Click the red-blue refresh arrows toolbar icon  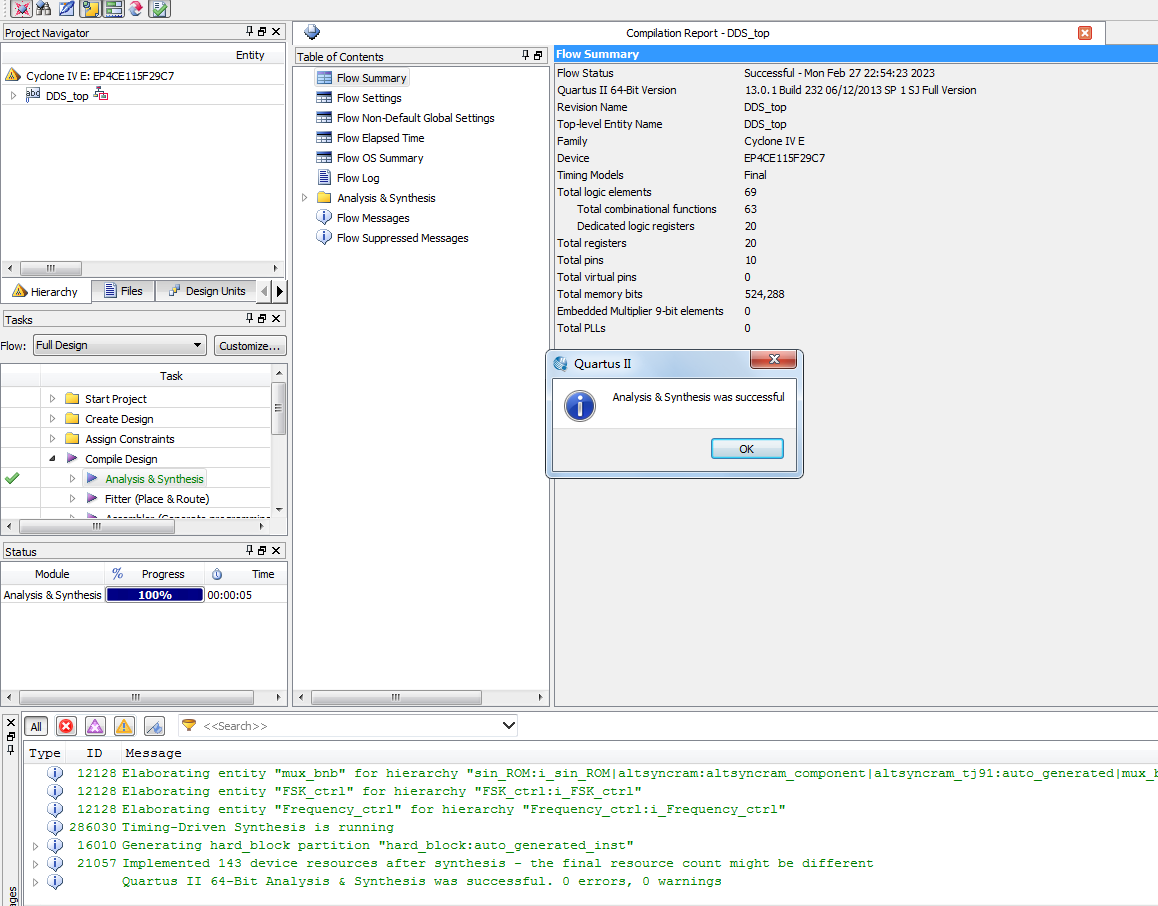[136, 9]
